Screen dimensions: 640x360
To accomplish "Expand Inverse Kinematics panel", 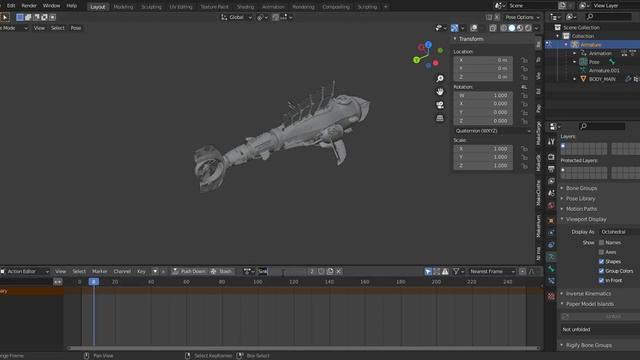I will pos(588,293).
